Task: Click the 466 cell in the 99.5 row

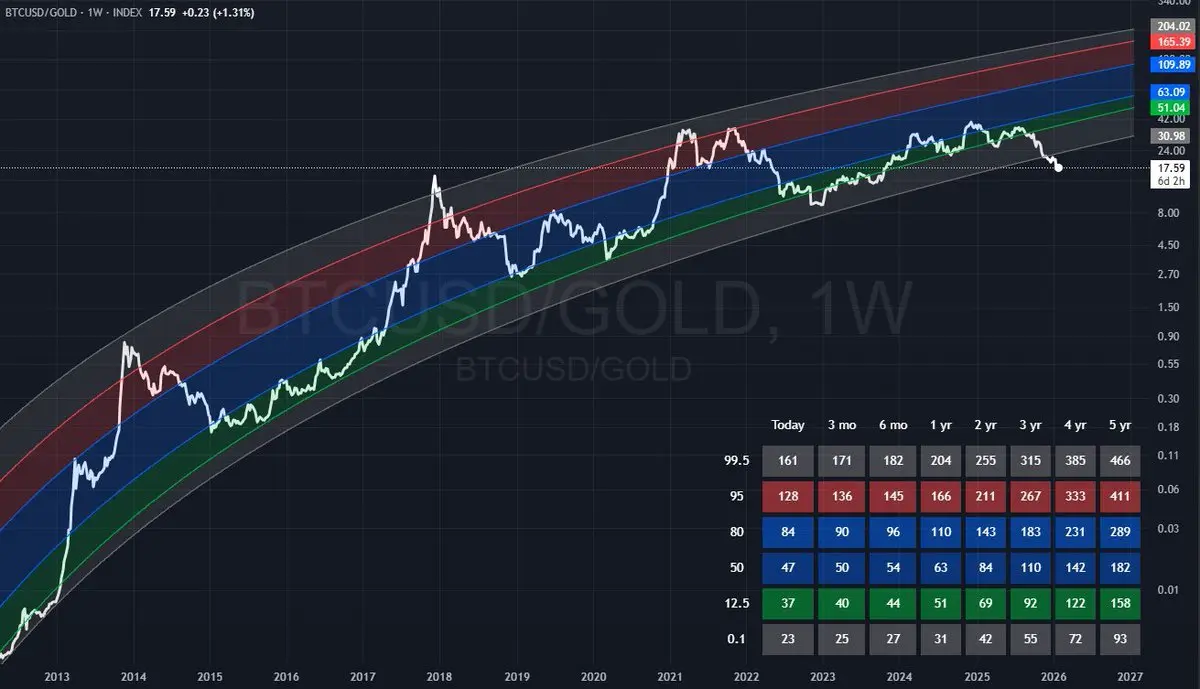Action: [1120, 462]
